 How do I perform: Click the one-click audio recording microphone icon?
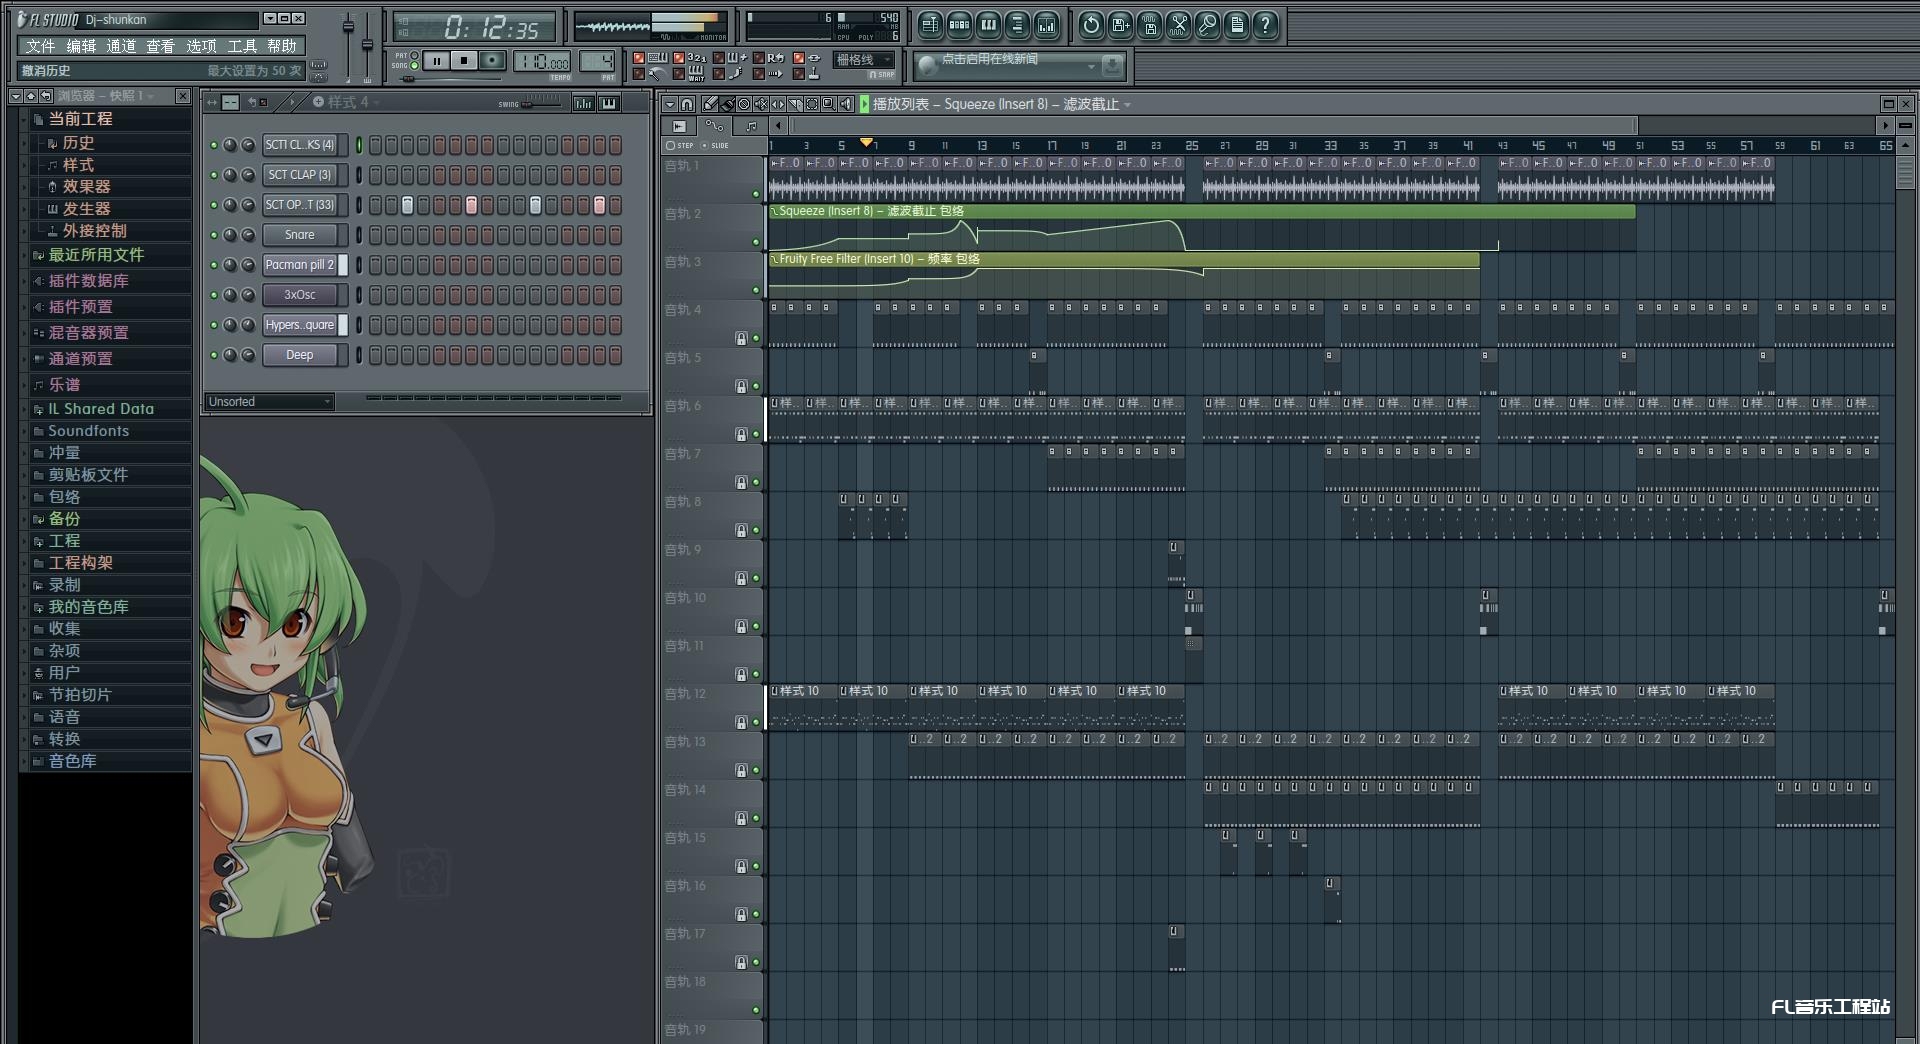pos(1207,25)
